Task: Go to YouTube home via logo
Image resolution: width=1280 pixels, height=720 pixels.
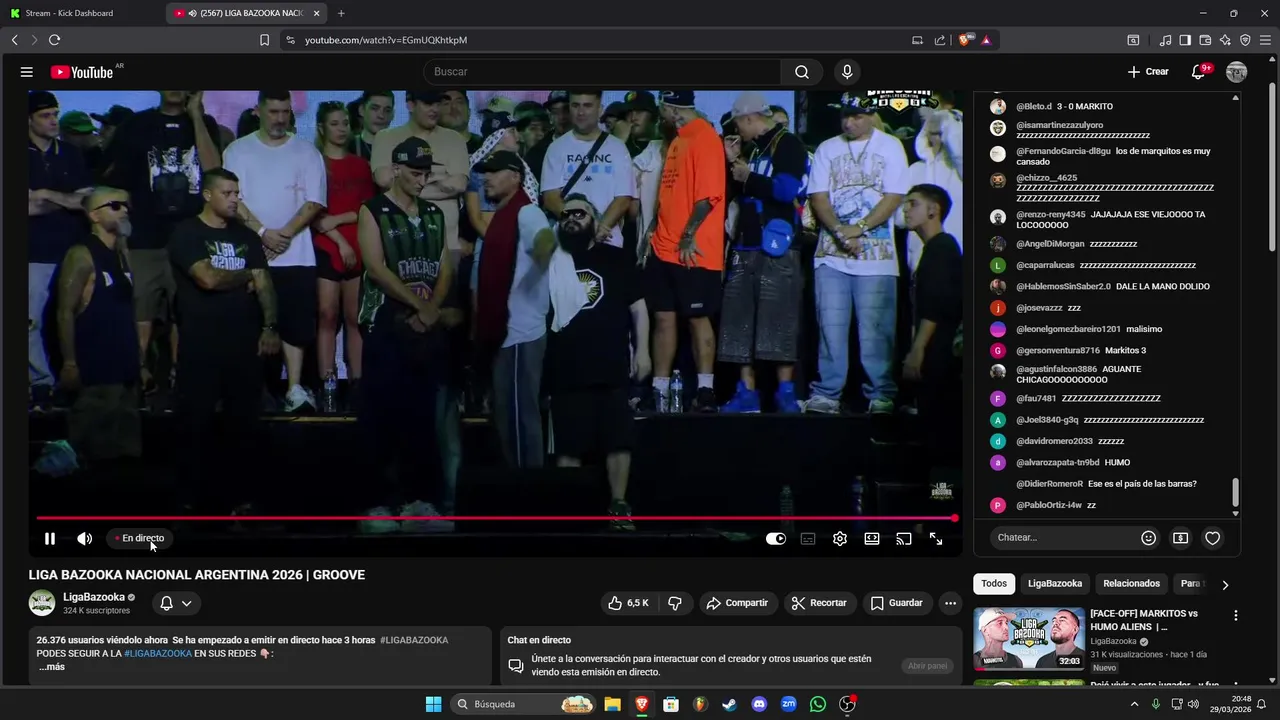Action: point(82,72)
